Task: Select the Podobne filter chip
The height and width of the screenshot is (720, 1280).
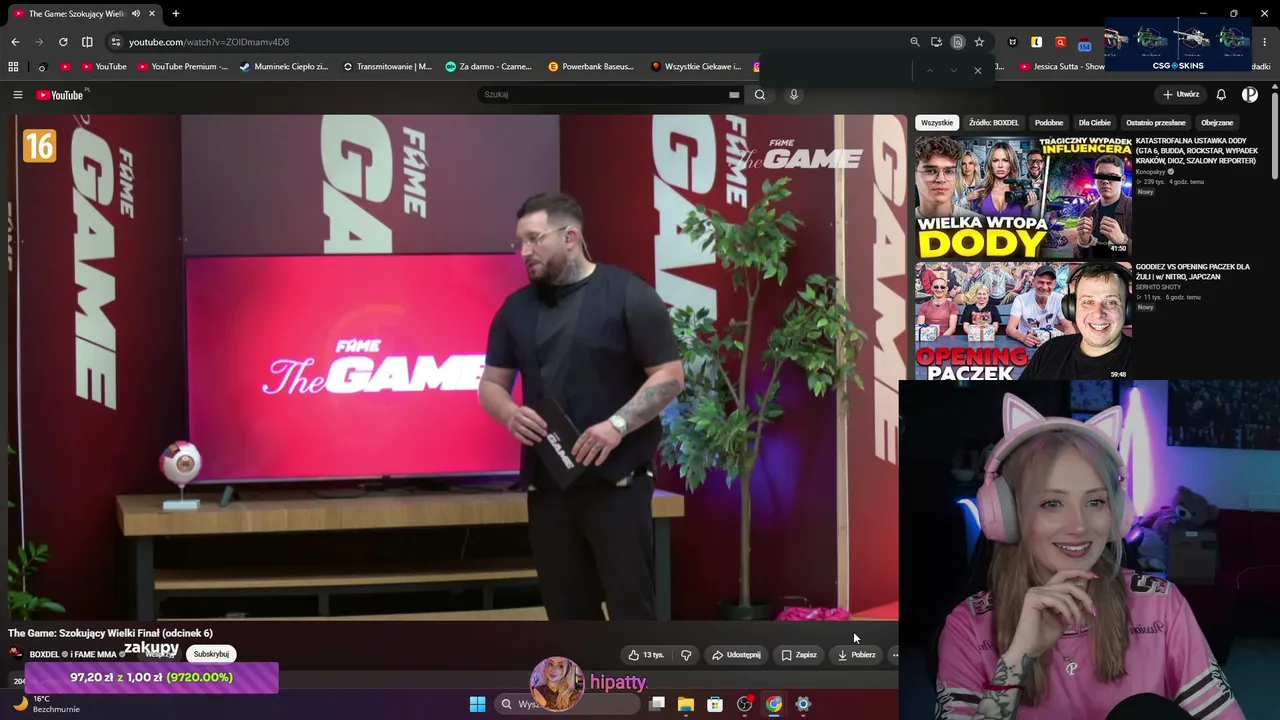Action: pyautogui.click(x=1049, y=123)
